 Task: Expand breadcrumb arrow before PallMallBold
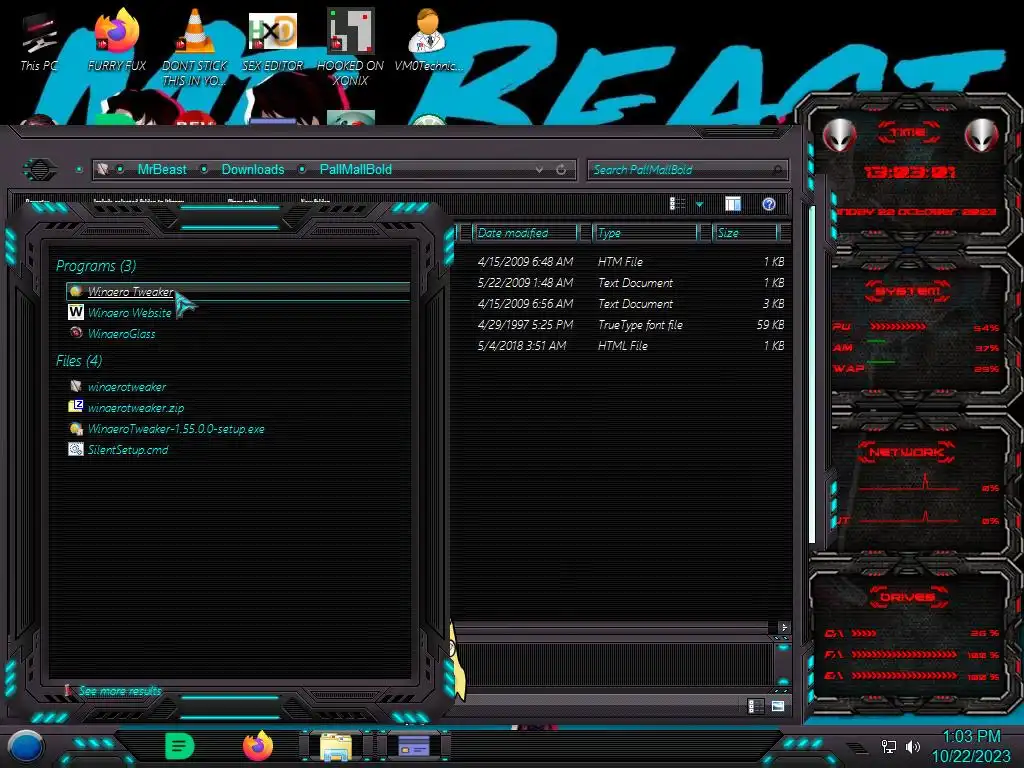coord(302,170)
